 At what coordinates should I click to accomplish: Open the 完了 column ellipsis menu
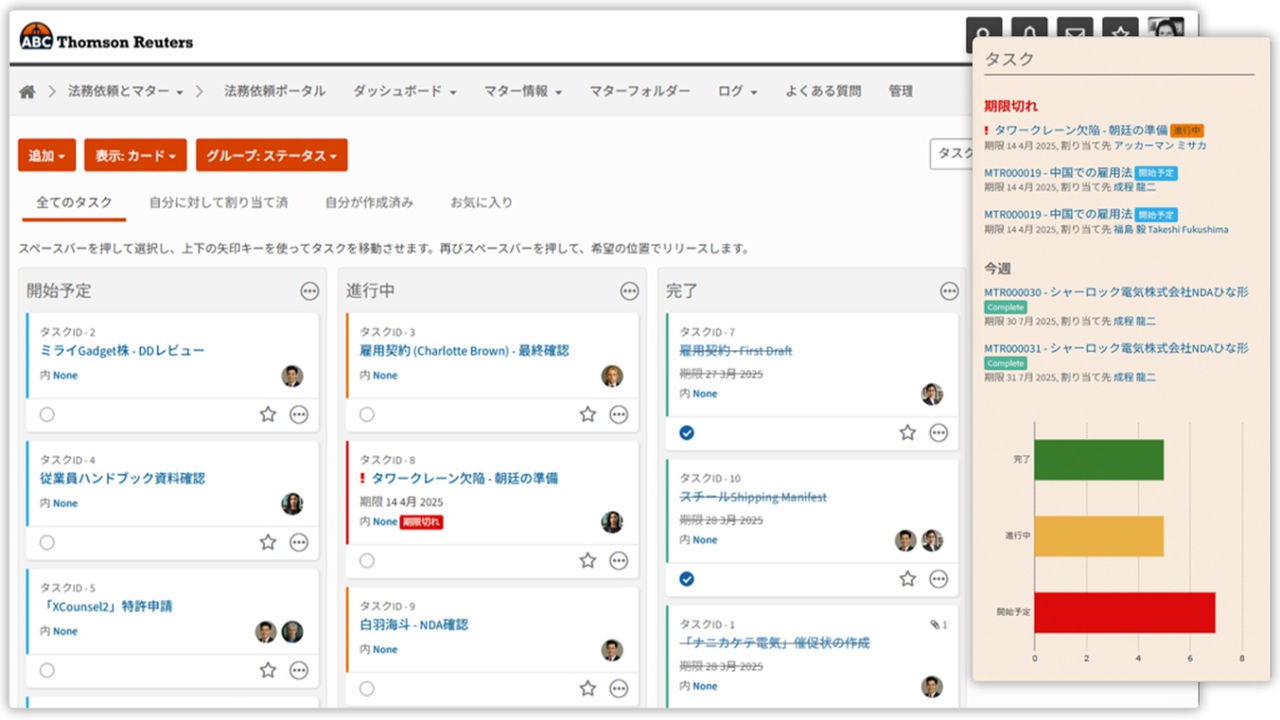pyautogui.click(x=948, y=291)
